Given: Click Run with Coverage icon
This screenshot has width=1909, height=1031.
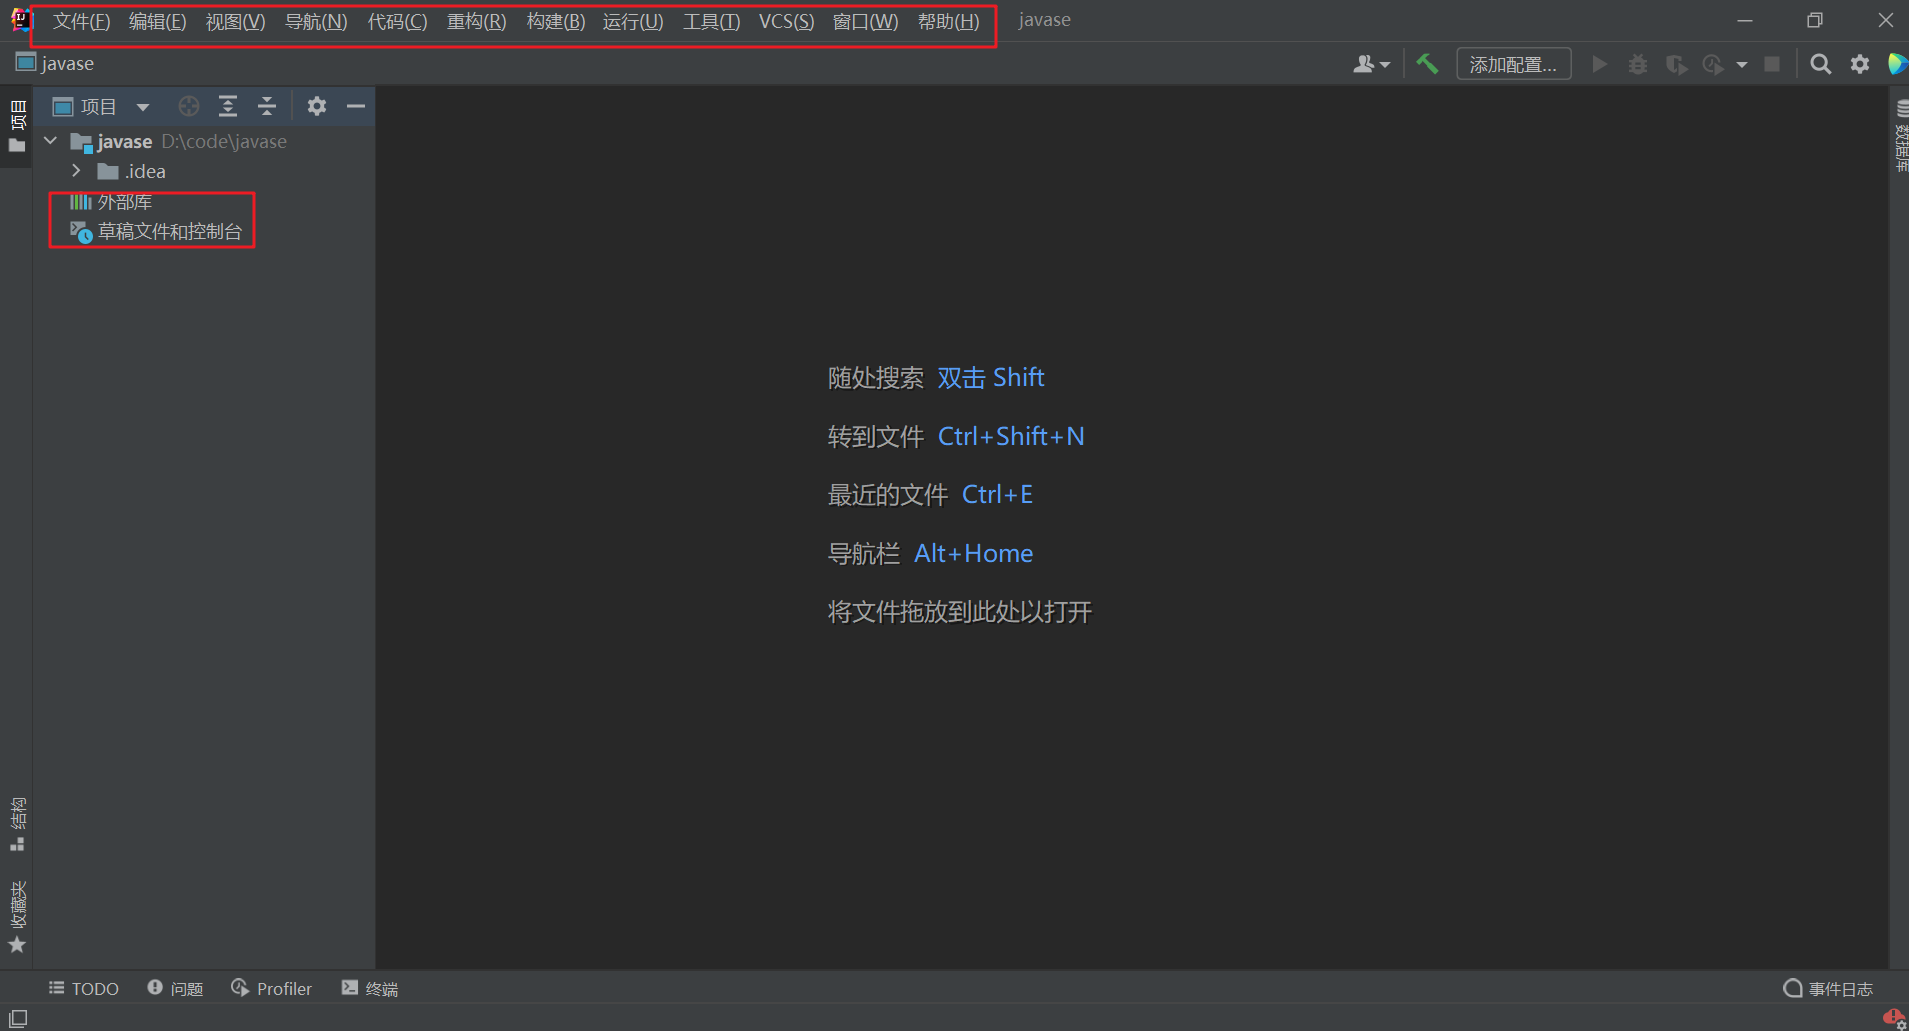Looking at the screenshot, I should click(x=1676, y=64).
